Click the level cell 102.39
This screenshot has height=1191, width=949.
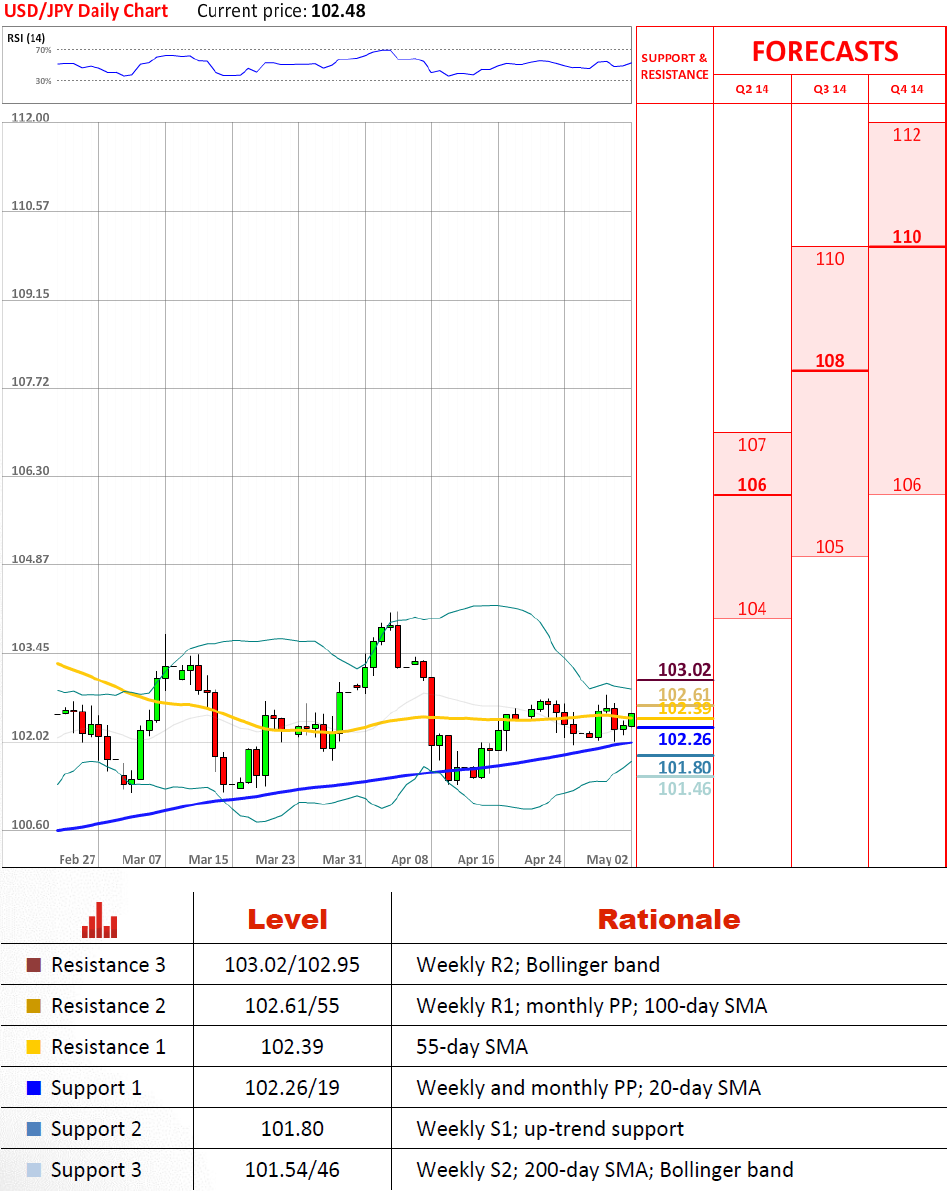292,1047
